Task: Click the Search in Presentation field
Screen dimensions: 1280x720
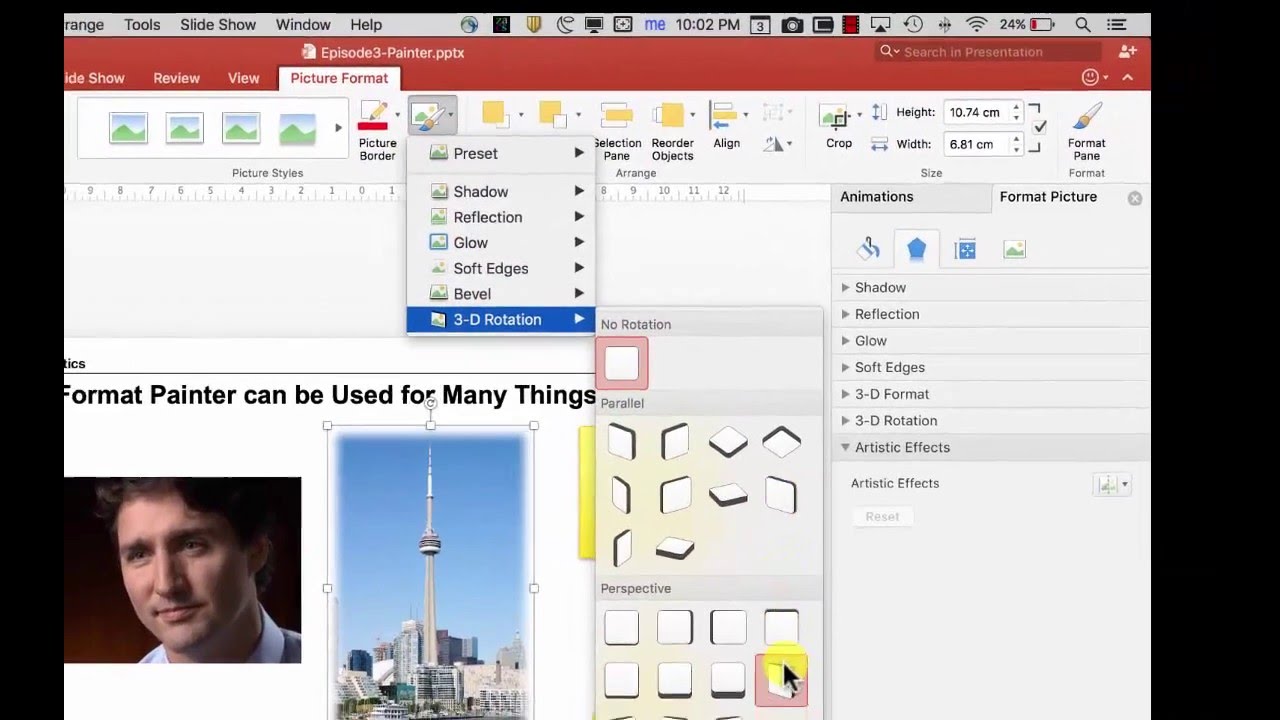Action: tap(990, 52)
